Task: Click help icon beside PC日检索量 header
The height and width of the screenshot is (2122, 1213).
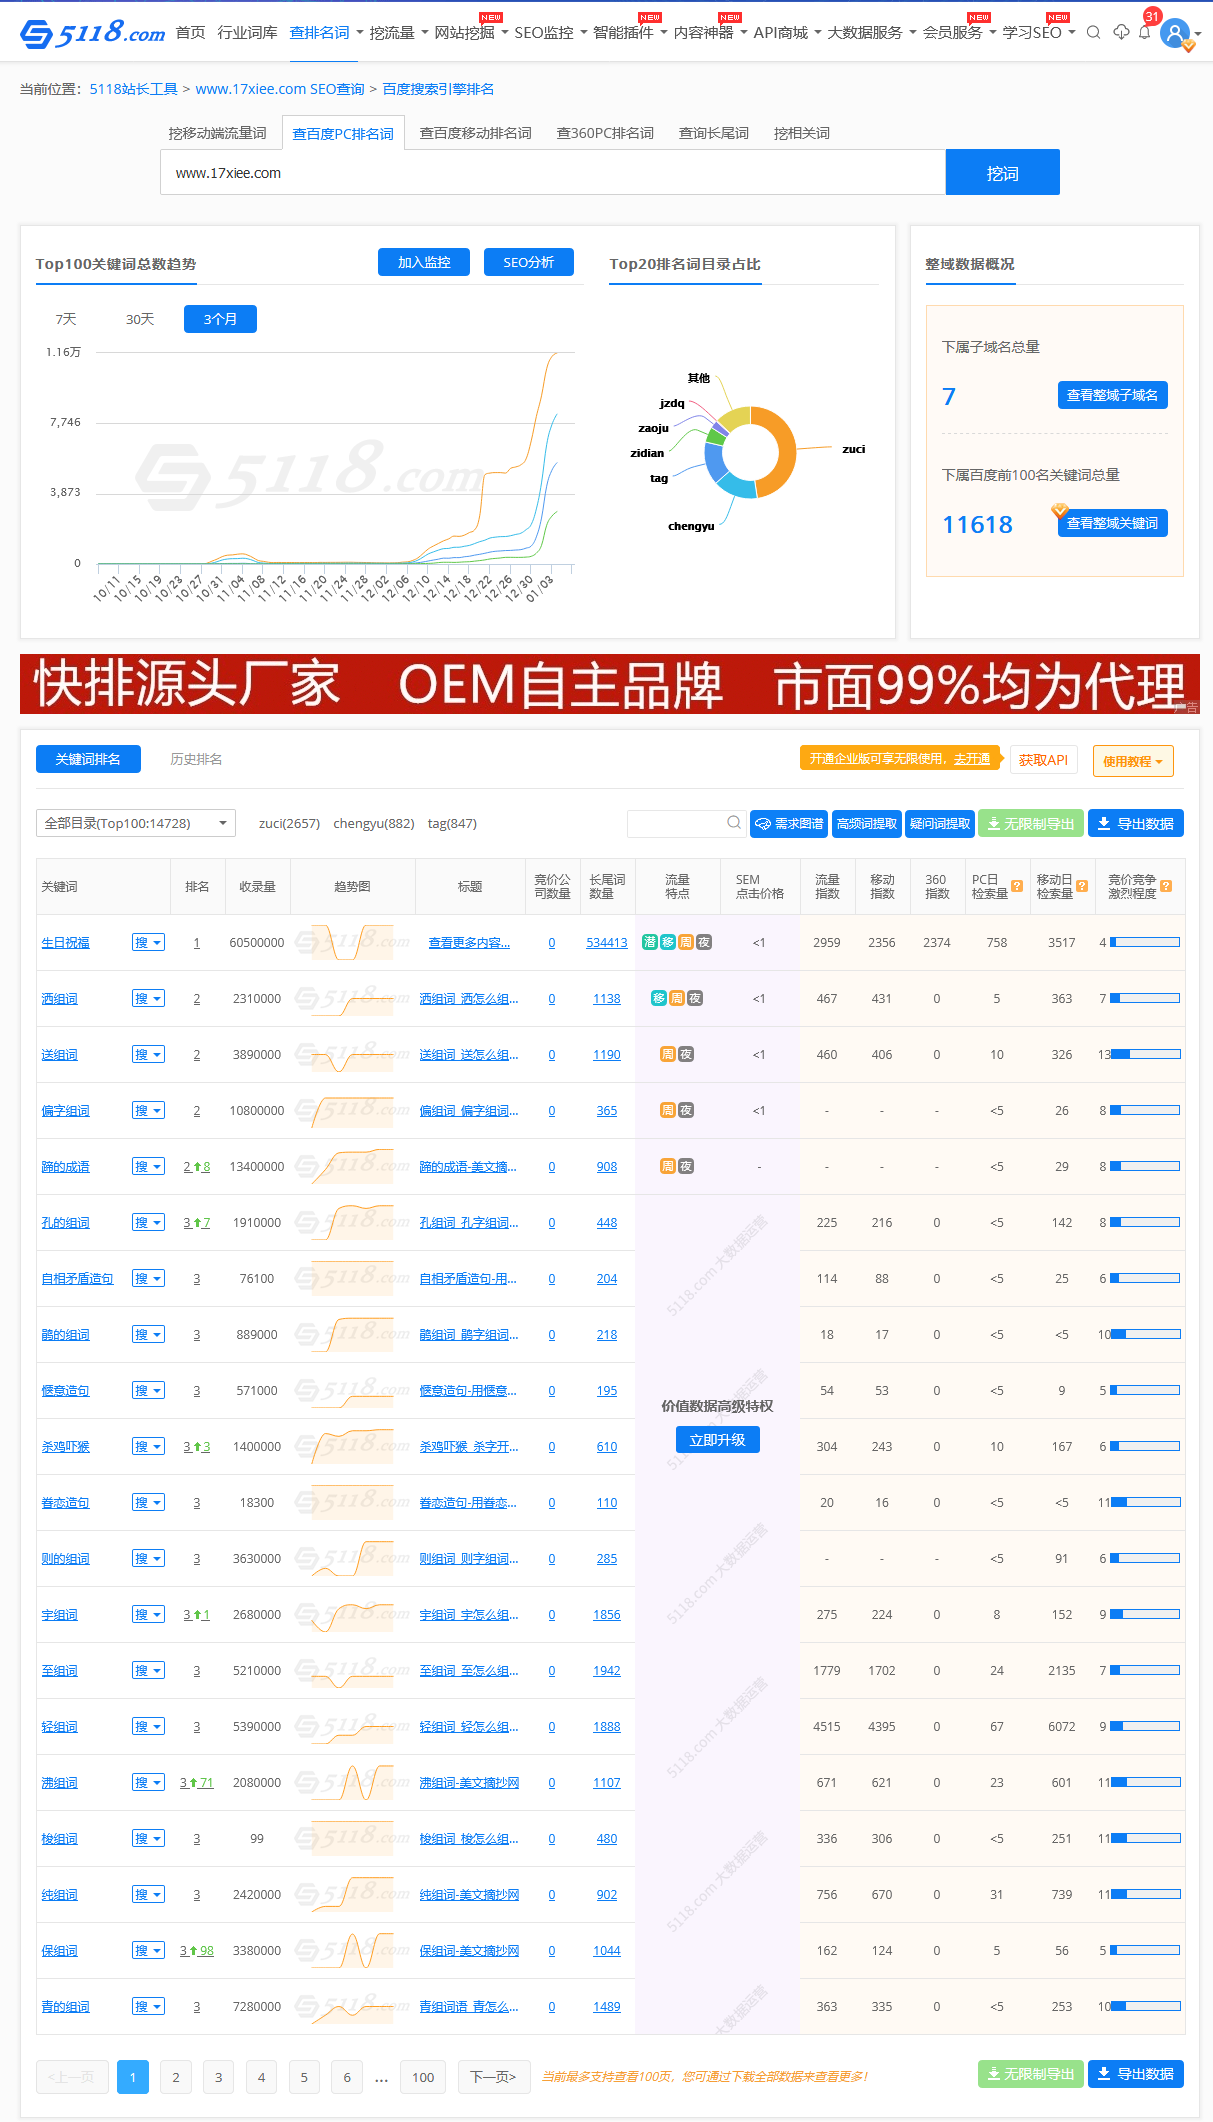Action: (x=1017, y=886)
